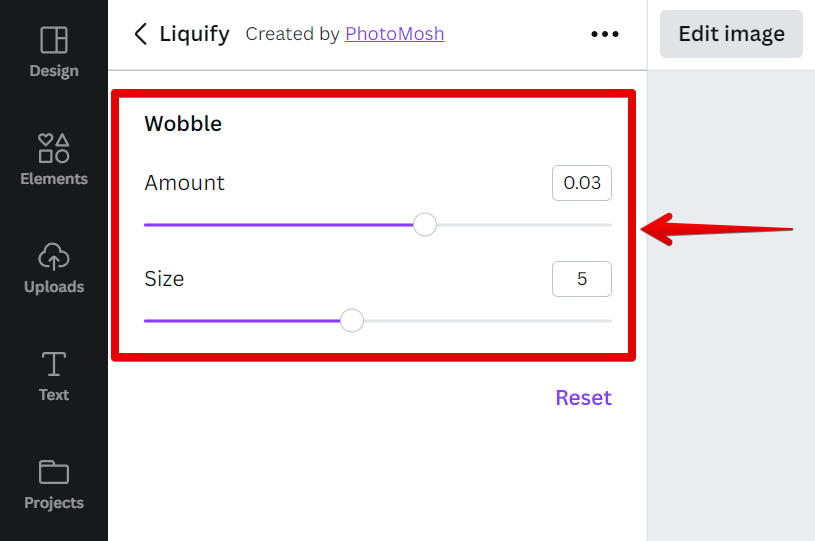815x541 pixels.
Task: Open the Projects folder panel
Action: point(54,484)
